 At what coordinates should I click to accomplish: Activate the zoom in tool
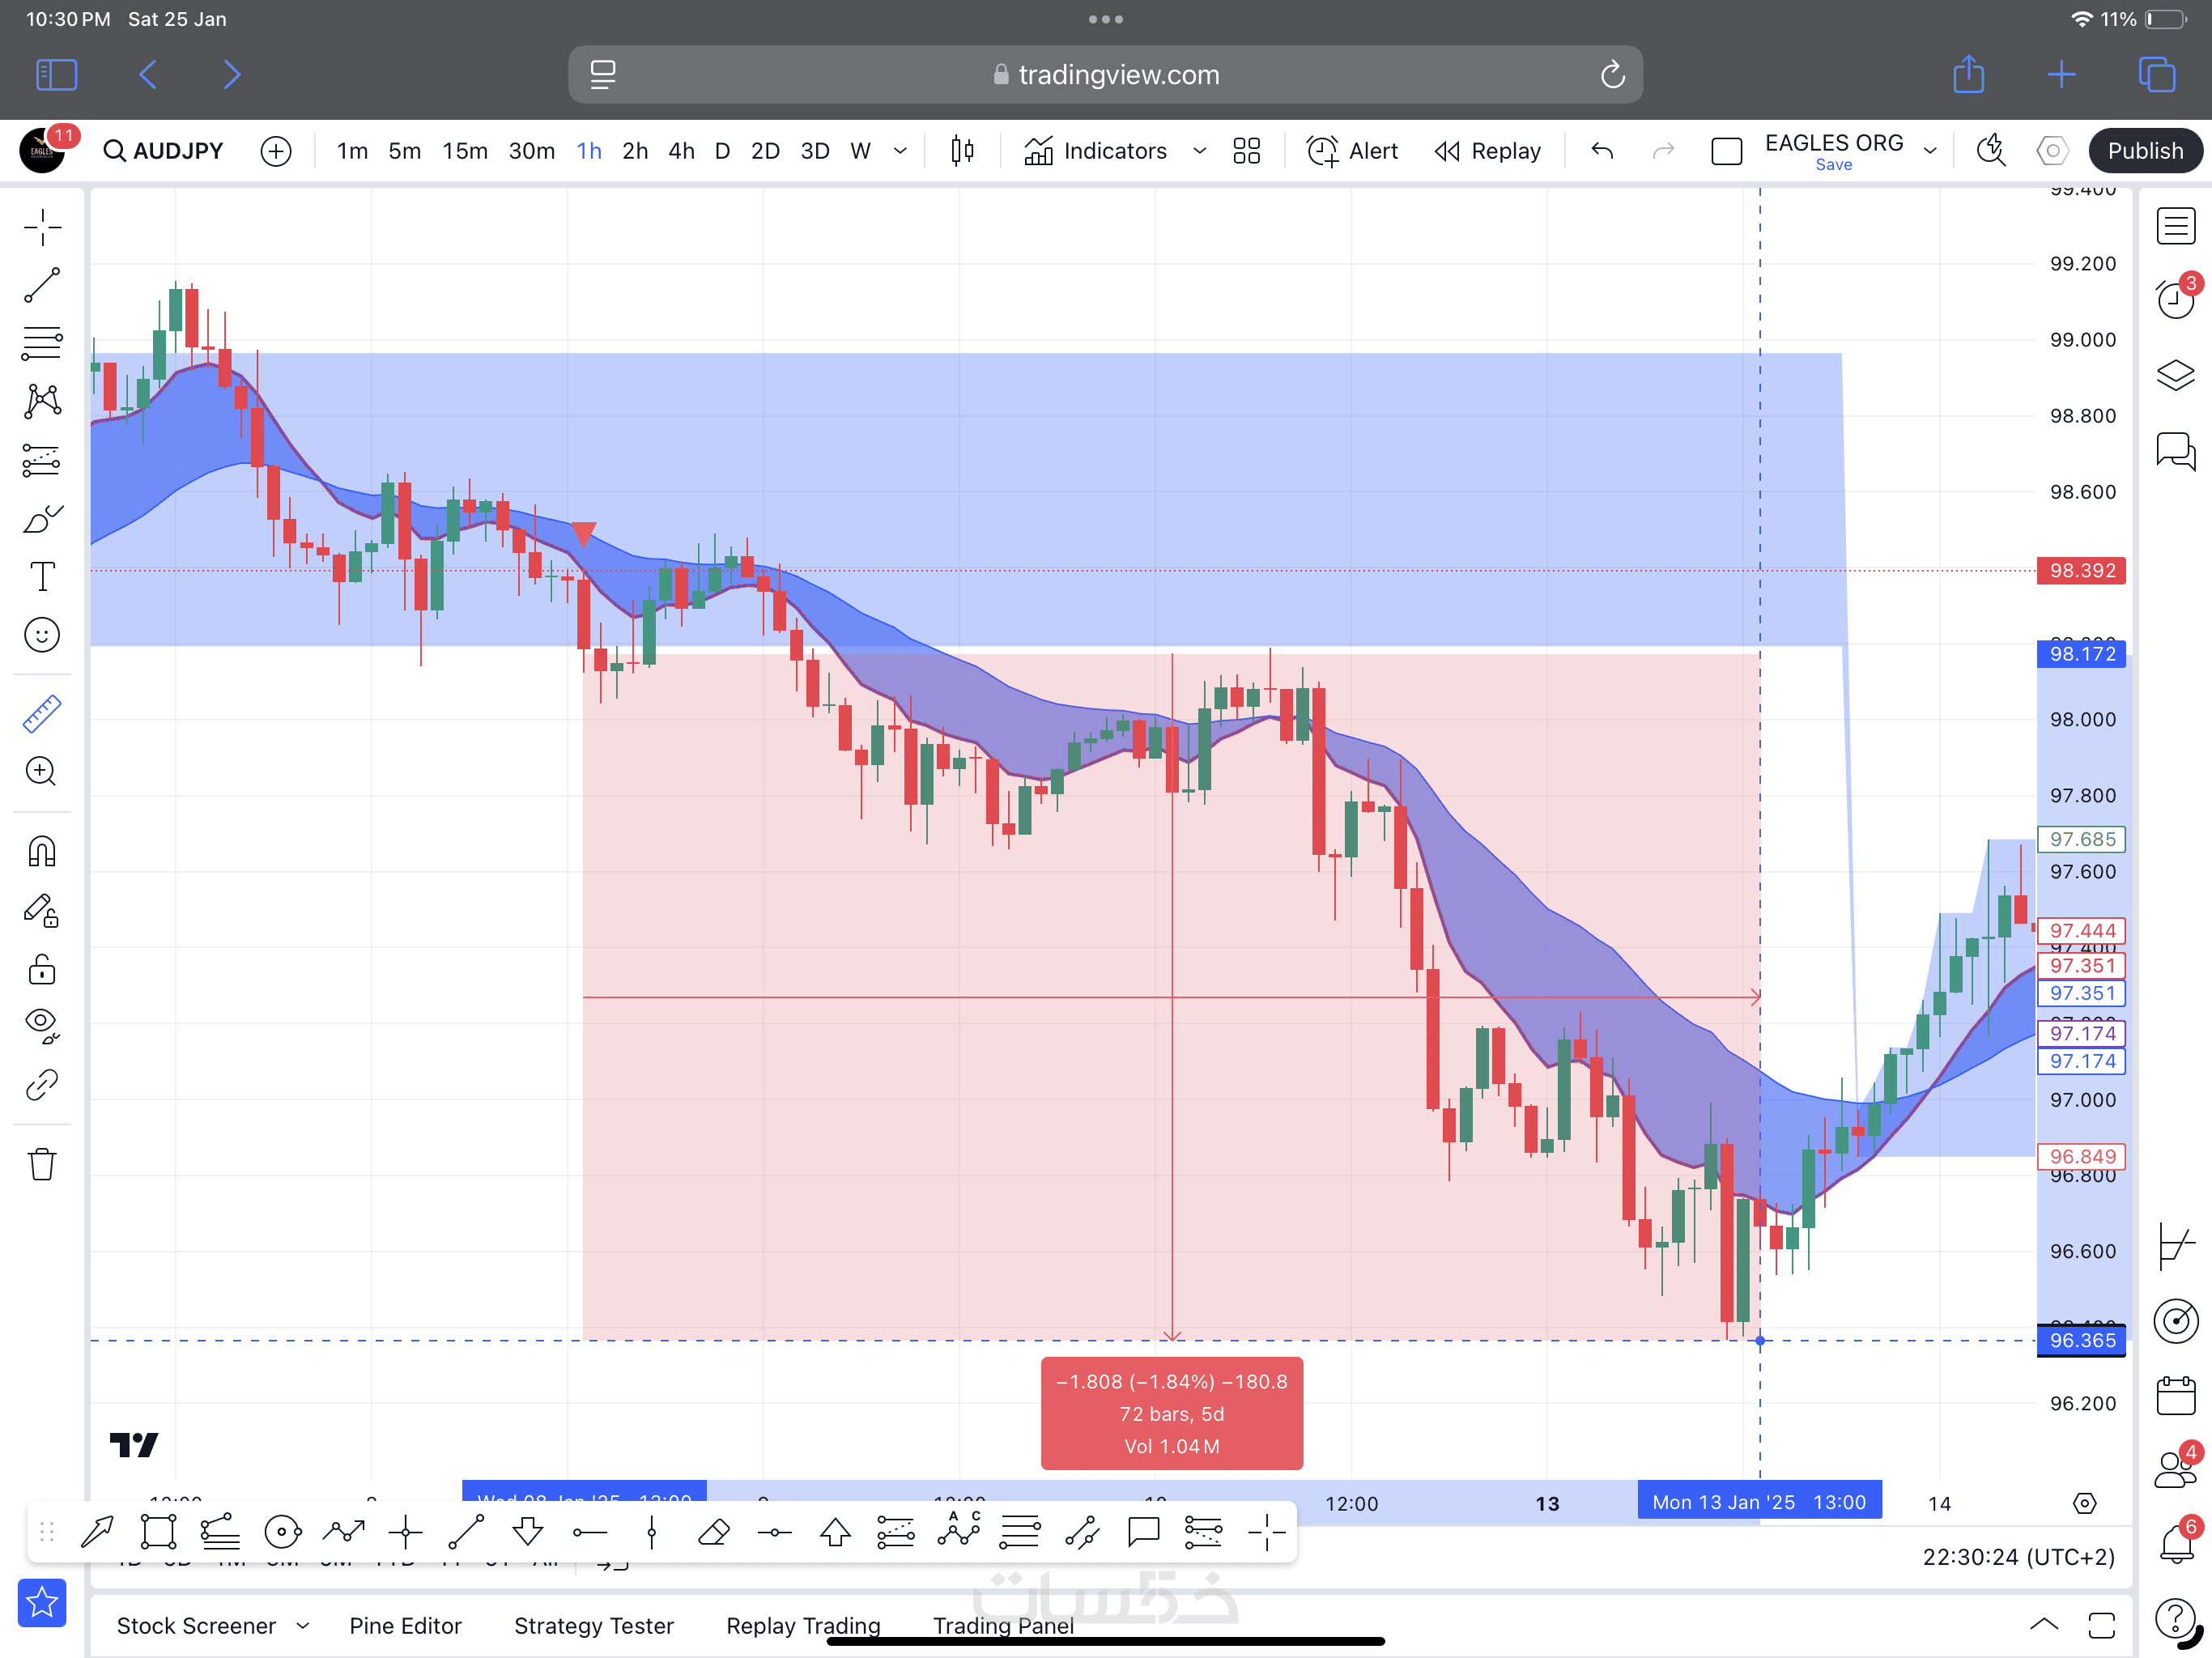(x=42, y=771)
